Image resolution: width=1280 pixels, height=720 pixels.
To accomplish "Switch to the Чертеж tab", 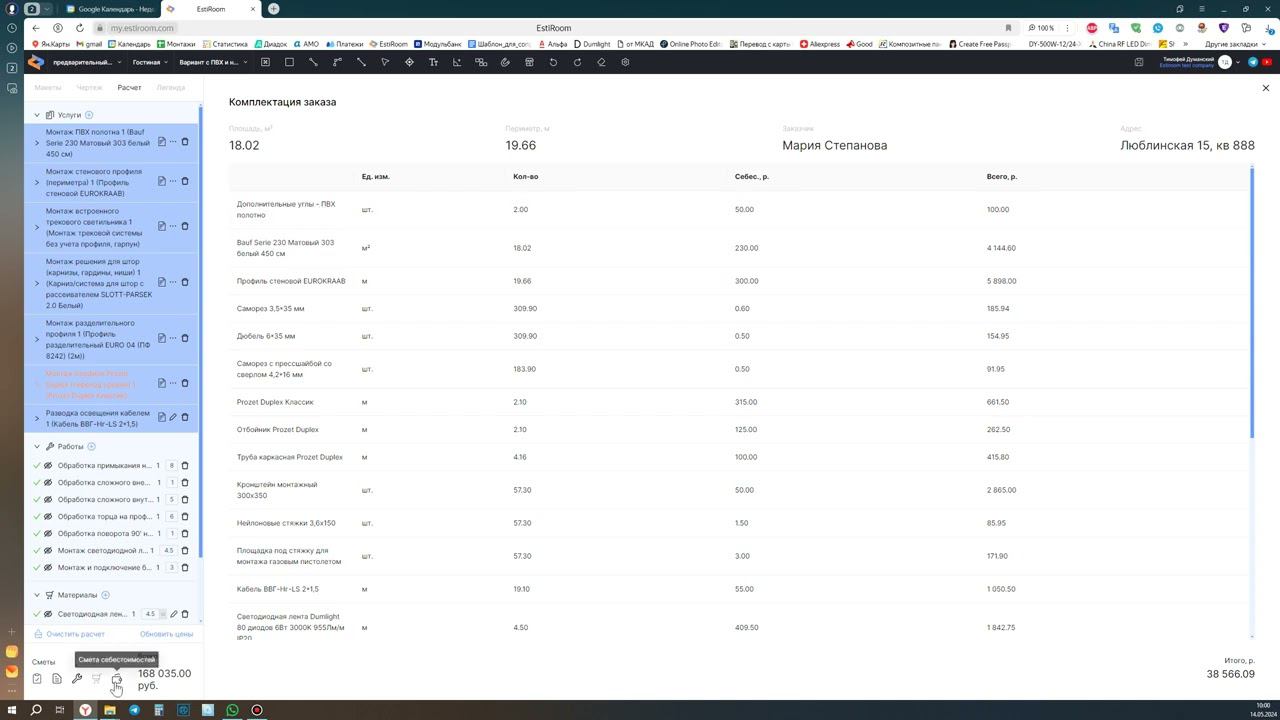I will pyautogui.click(x=89, y=88).
